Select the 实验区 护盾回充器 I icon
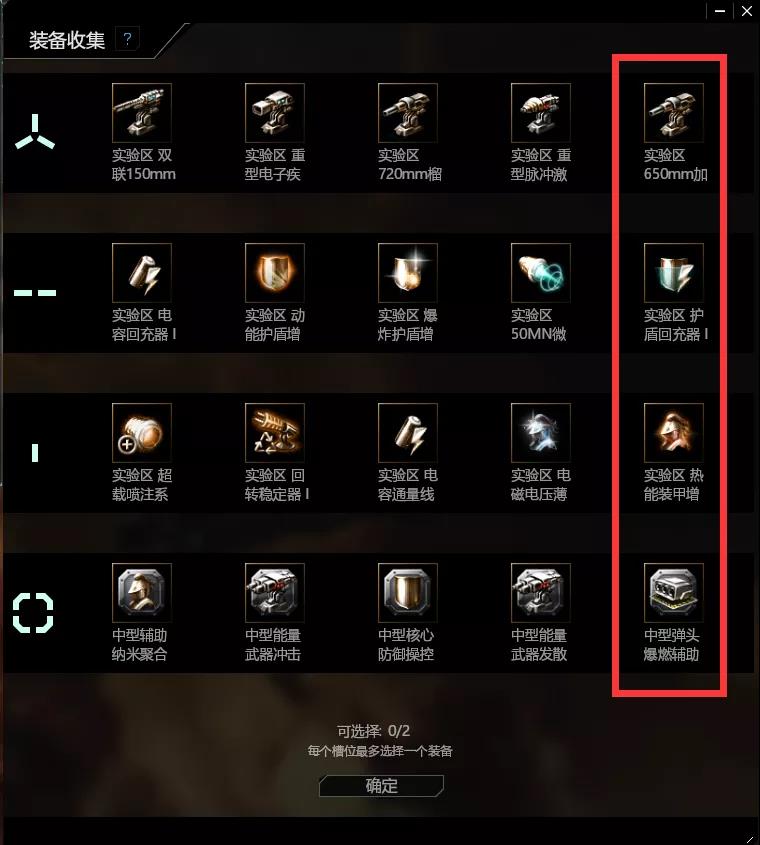 pyautogui.click(x=674, y=273)
